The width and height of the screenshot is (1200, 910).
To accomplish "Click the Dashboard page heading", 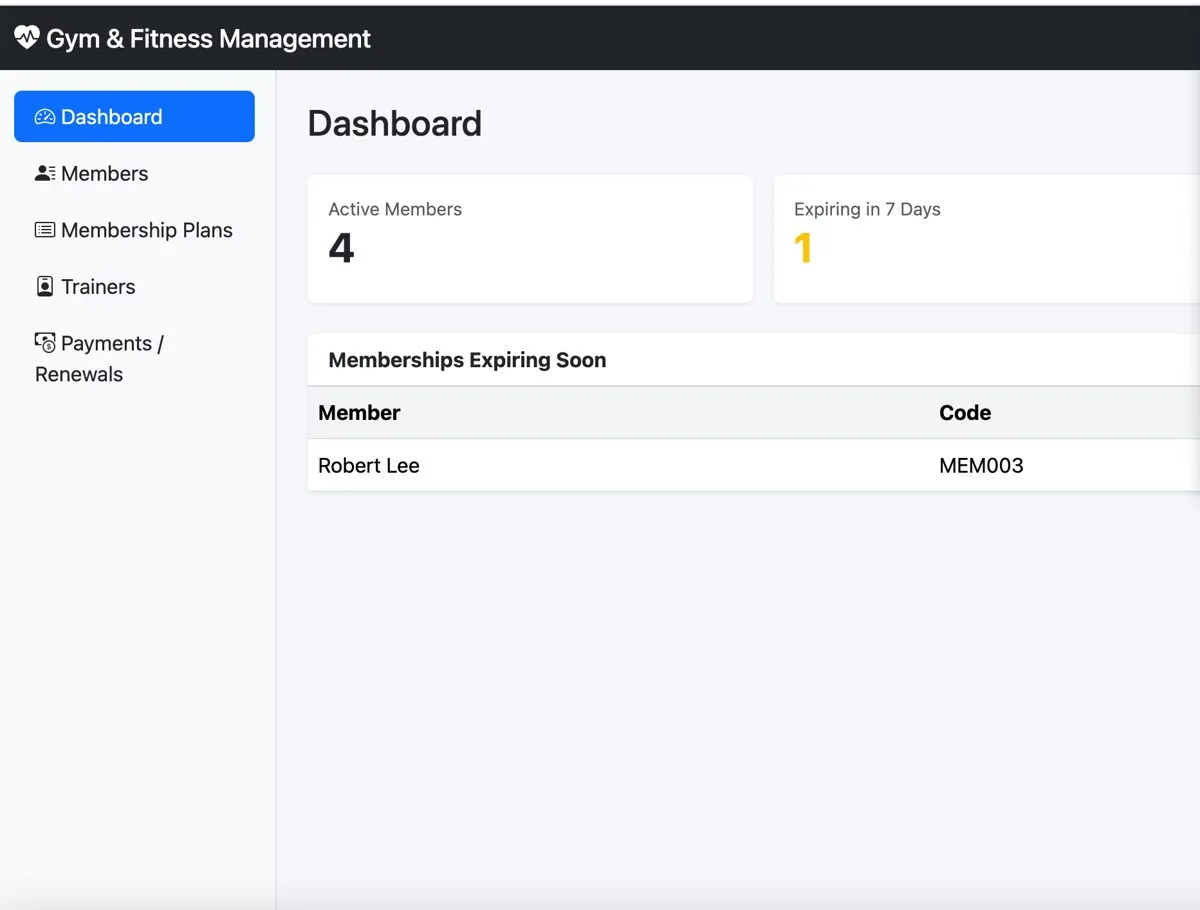I will point(395,123).
